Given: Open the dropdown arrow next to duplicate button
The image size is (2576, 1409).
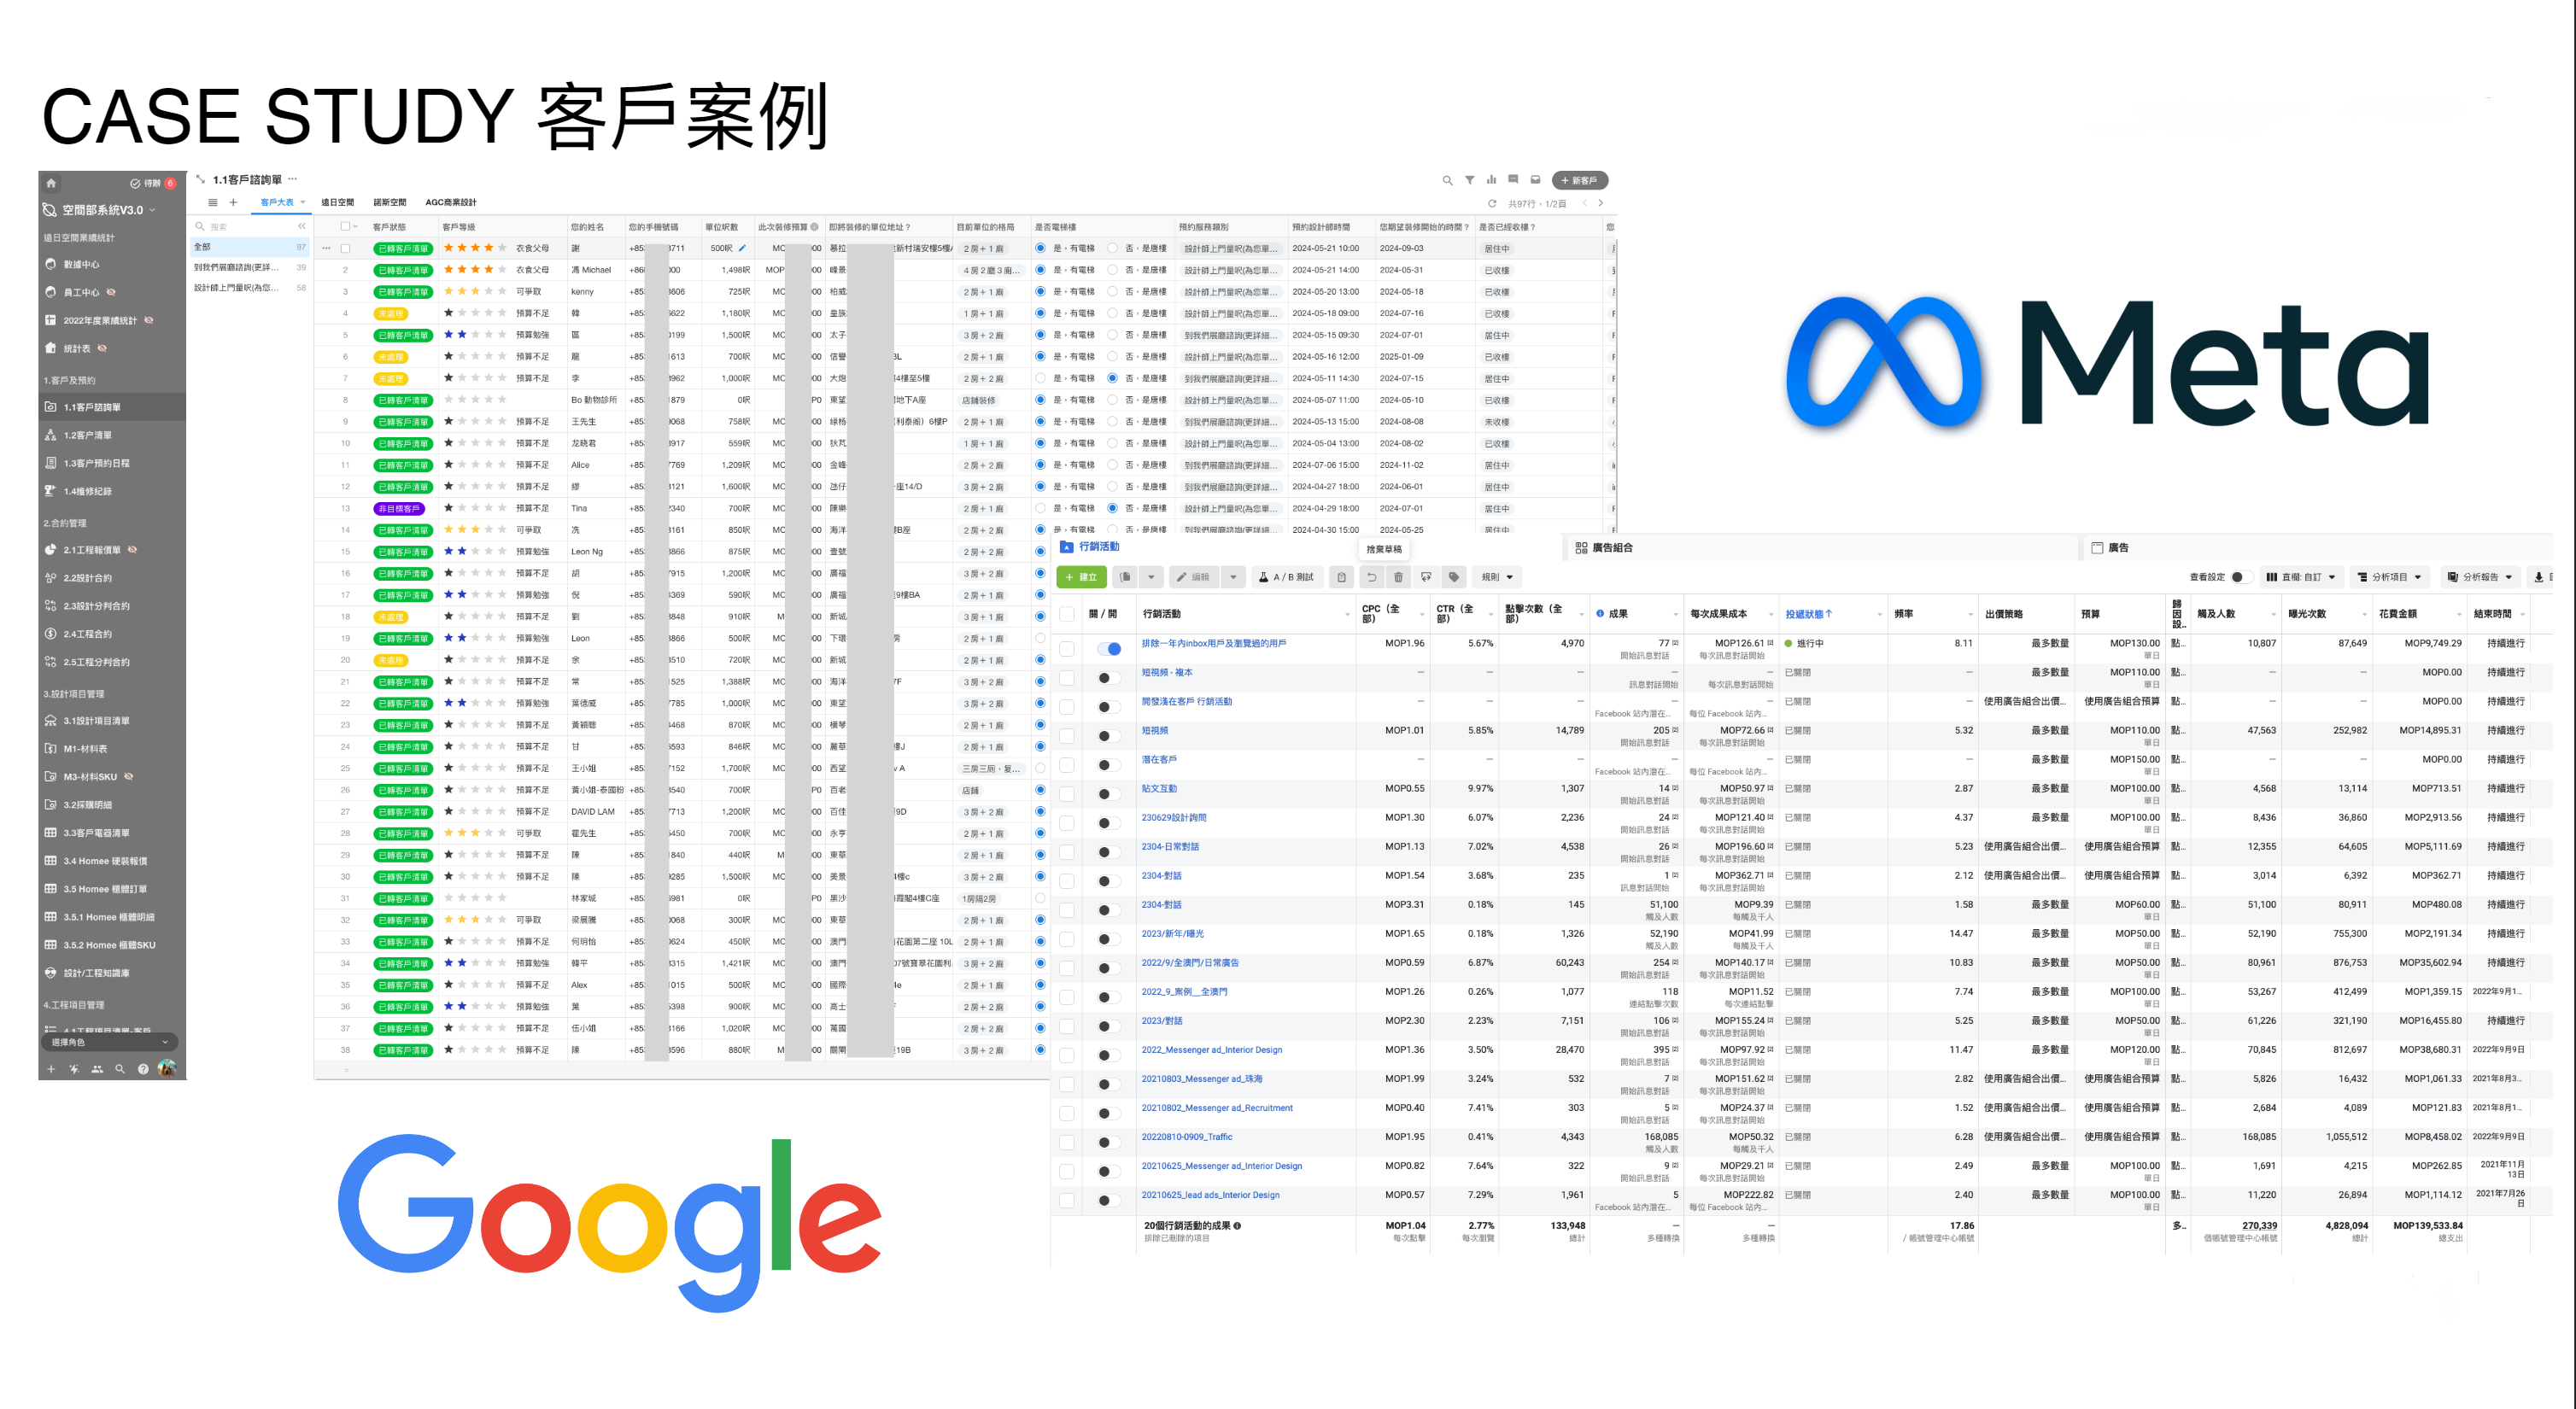Looking at the screenshot, I should tap(1151, 577).
